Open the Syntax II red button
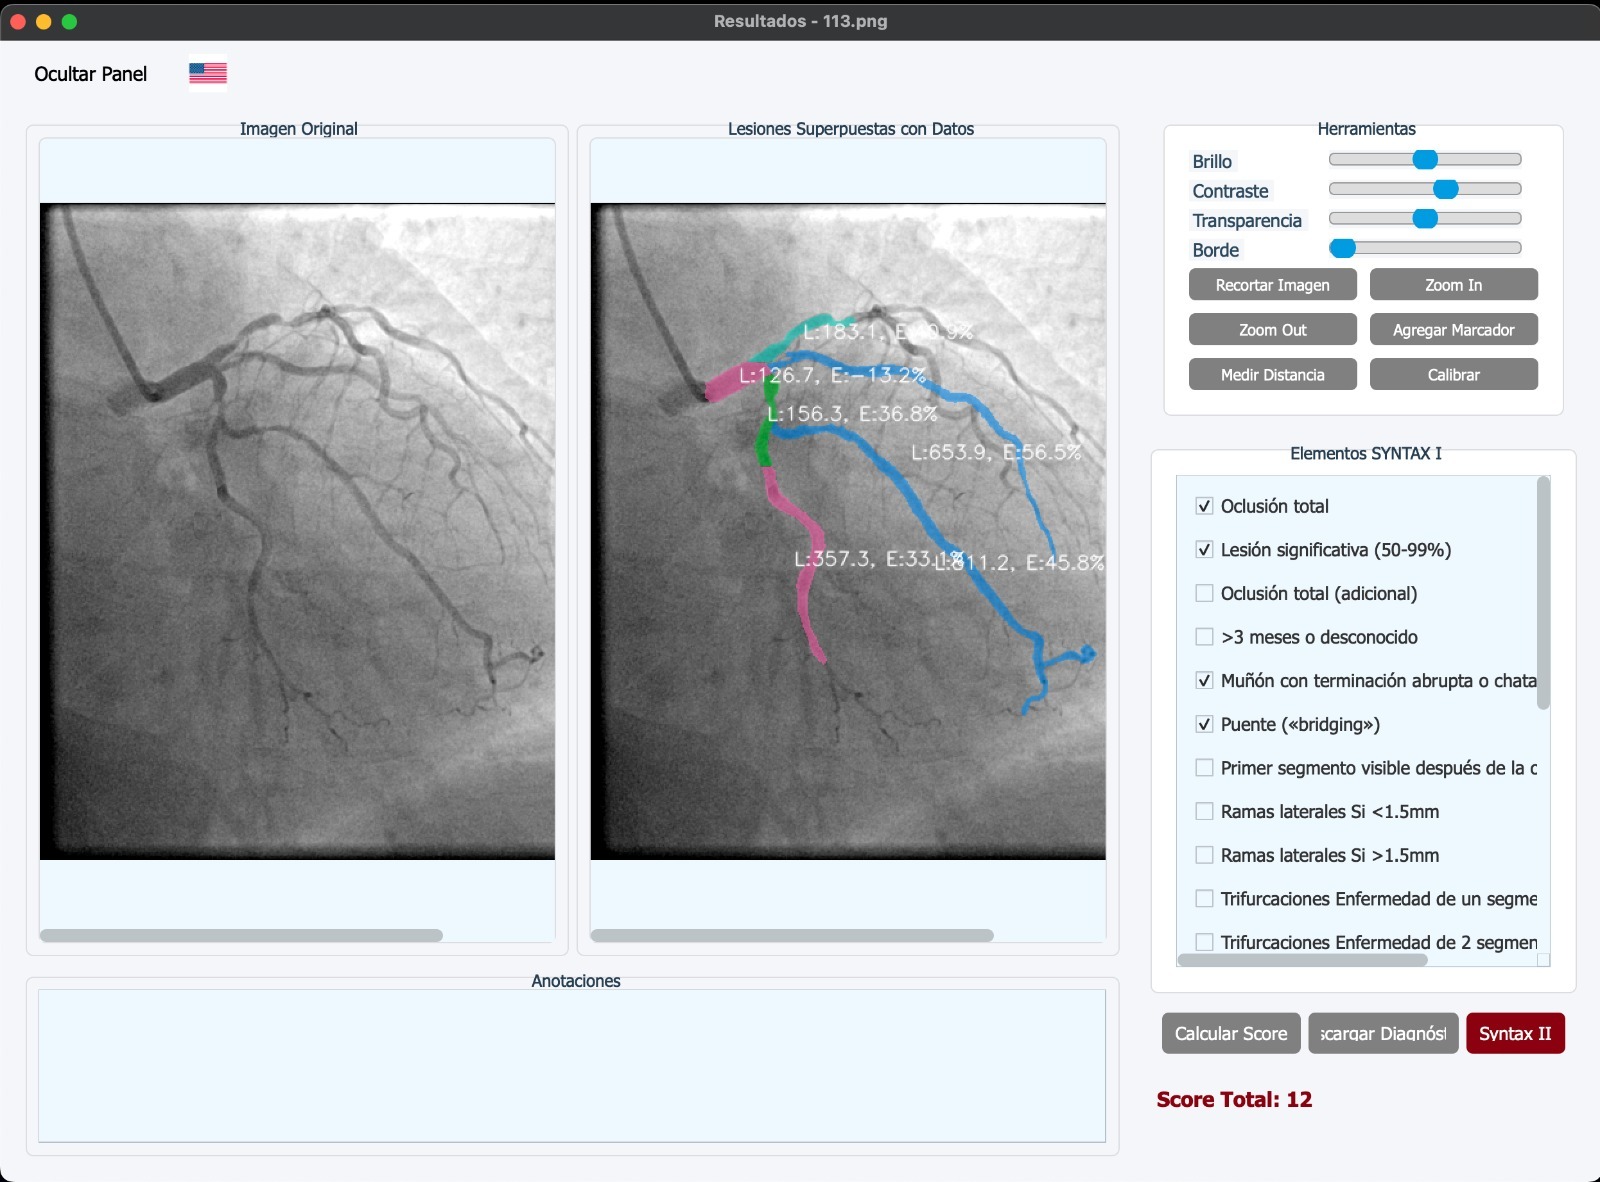This screenshot has height=1182, width=1600. [1515, 1034]
